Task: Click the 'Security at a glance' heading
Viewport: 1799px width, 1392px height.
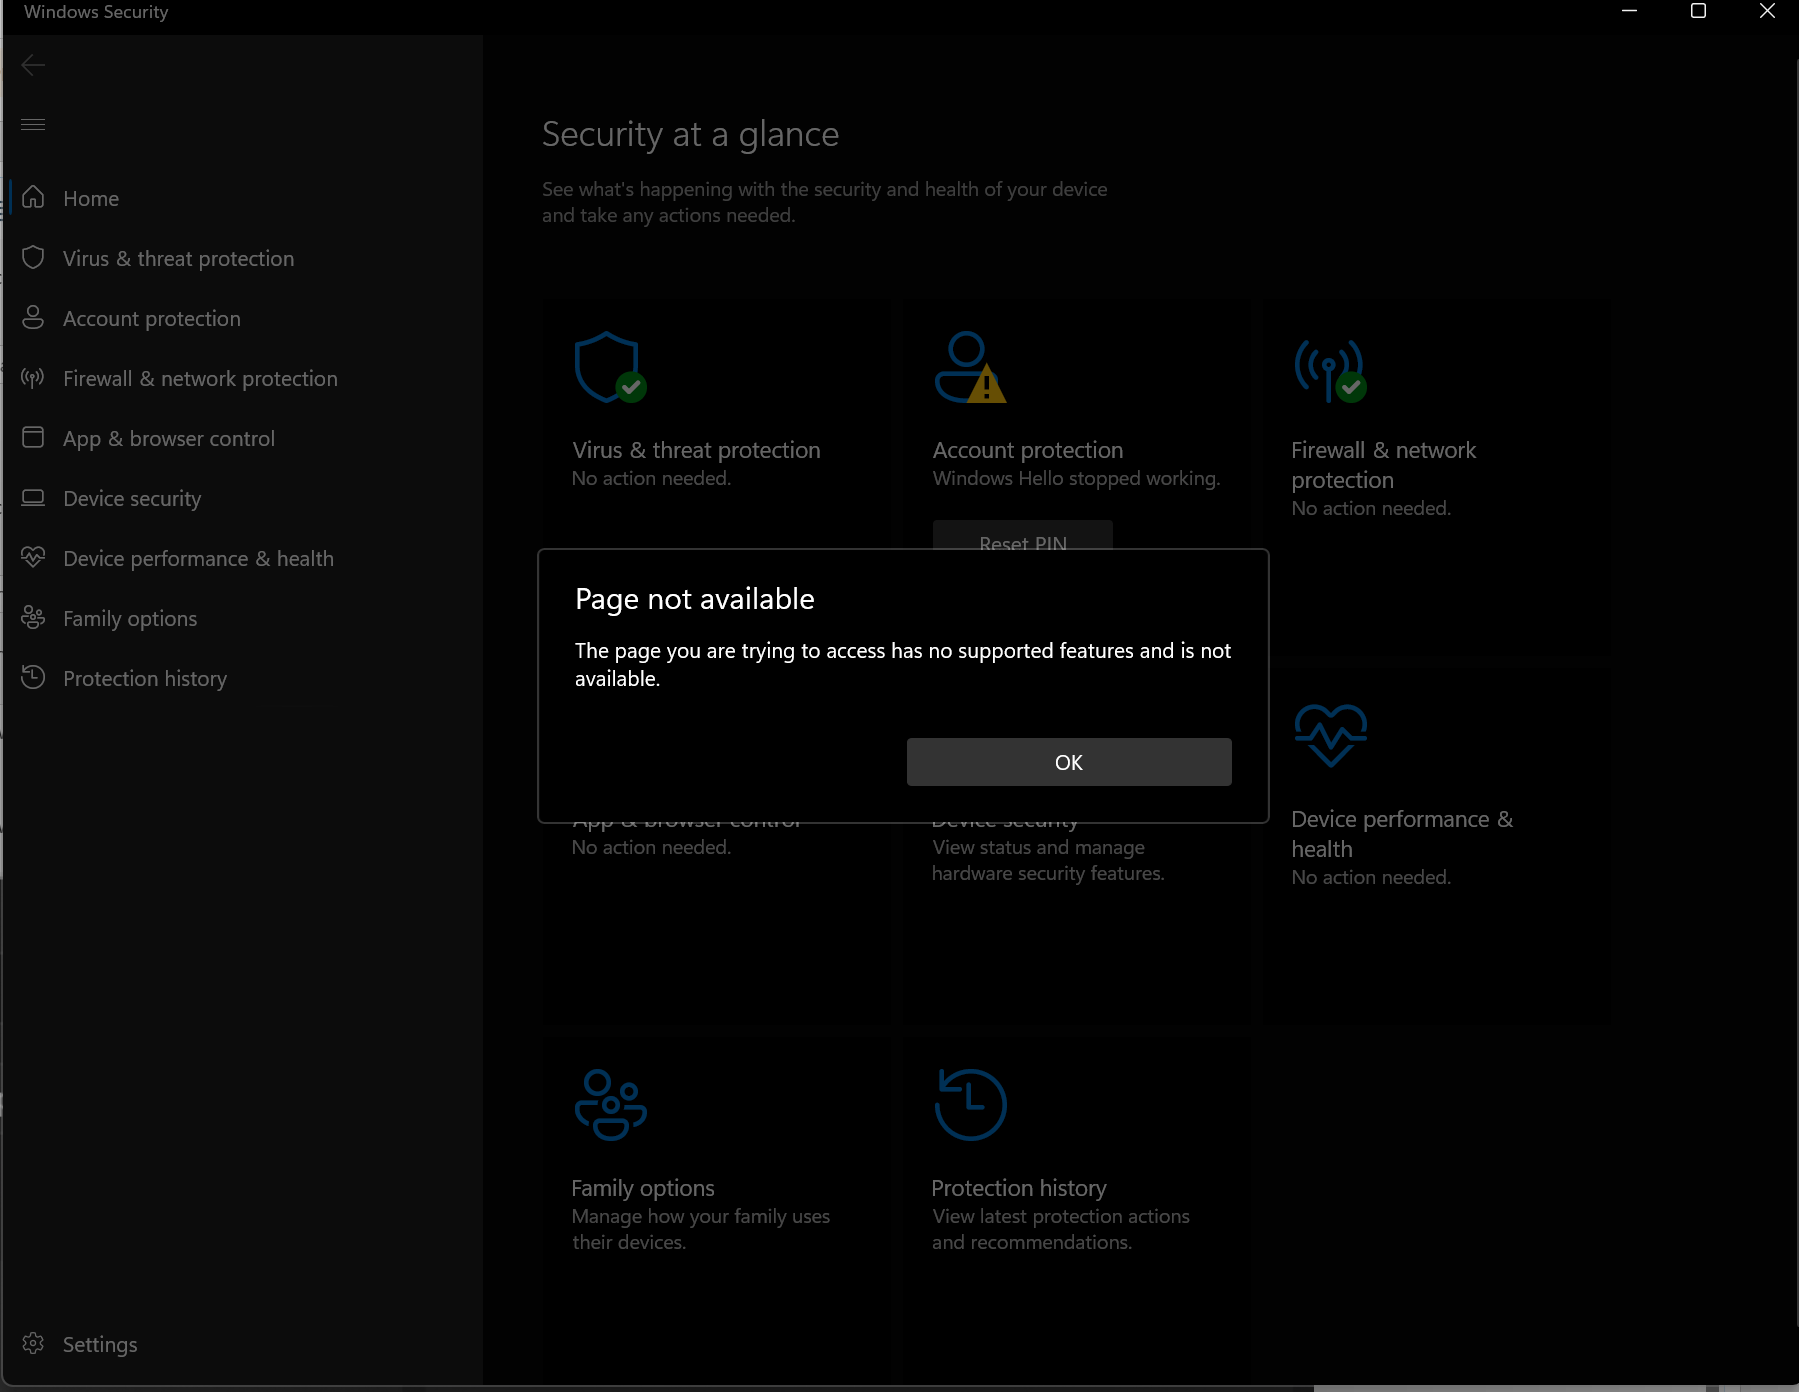Action: pyautogui.click(x=690, y=134)
